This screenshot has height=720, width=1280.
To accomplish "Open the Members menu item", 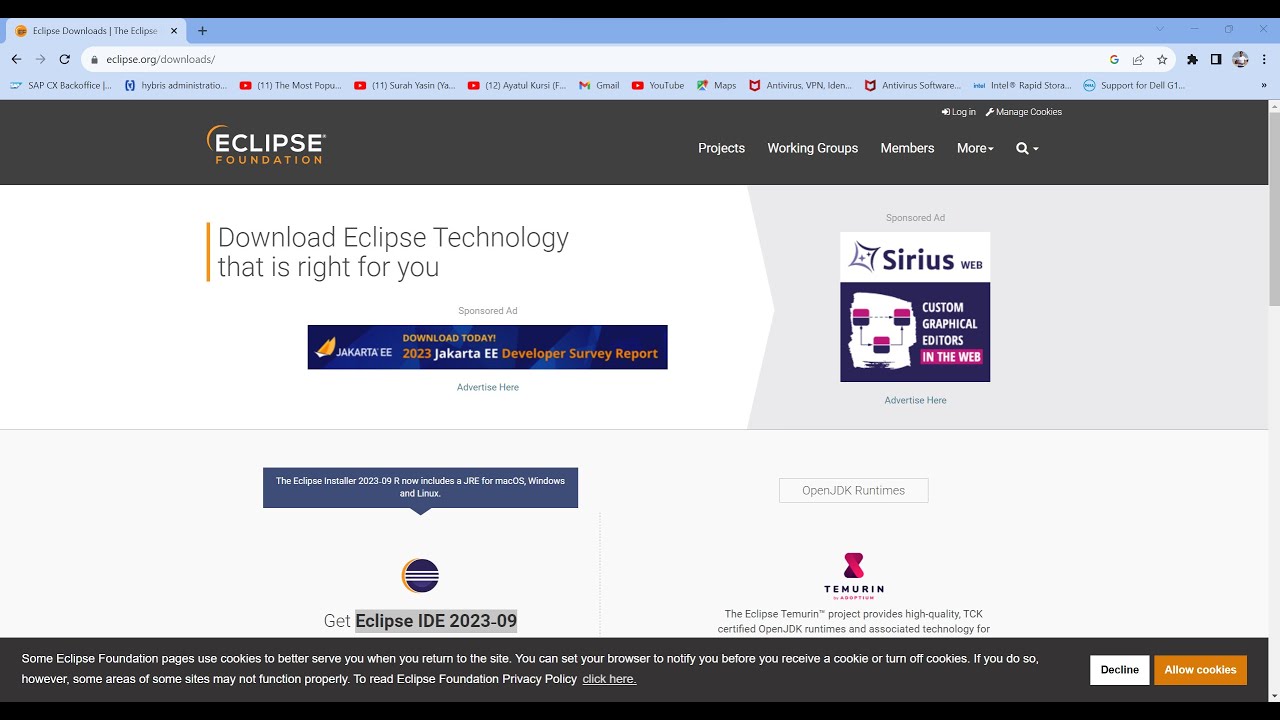I will (x=907, y=148).
